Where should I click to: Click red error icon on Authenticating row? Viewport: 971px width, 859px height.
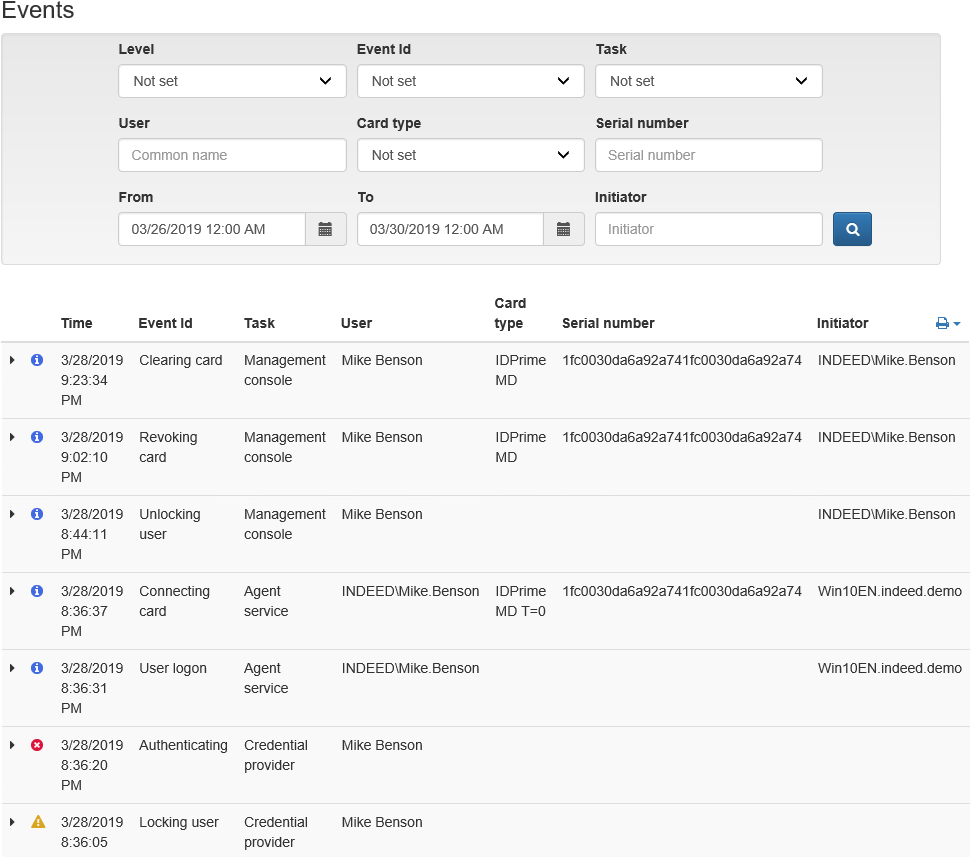[x=37, y=745]
